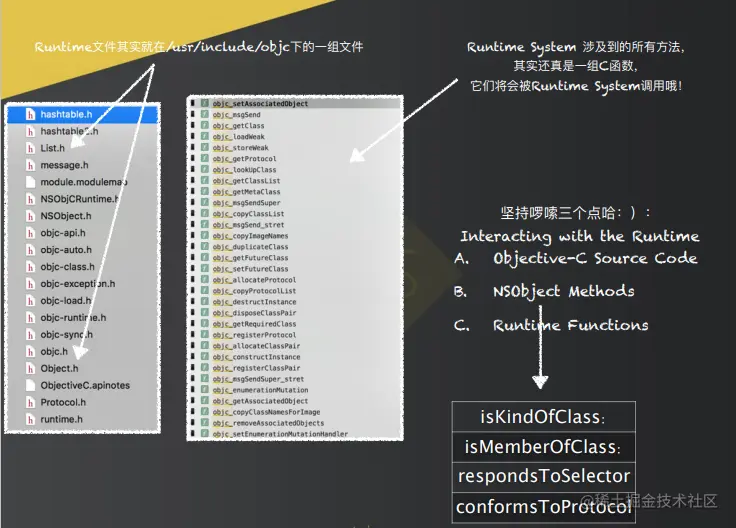Click the Runtime Functions list item
The width and height of the screenshot is (736, 528).
[552, 325]
